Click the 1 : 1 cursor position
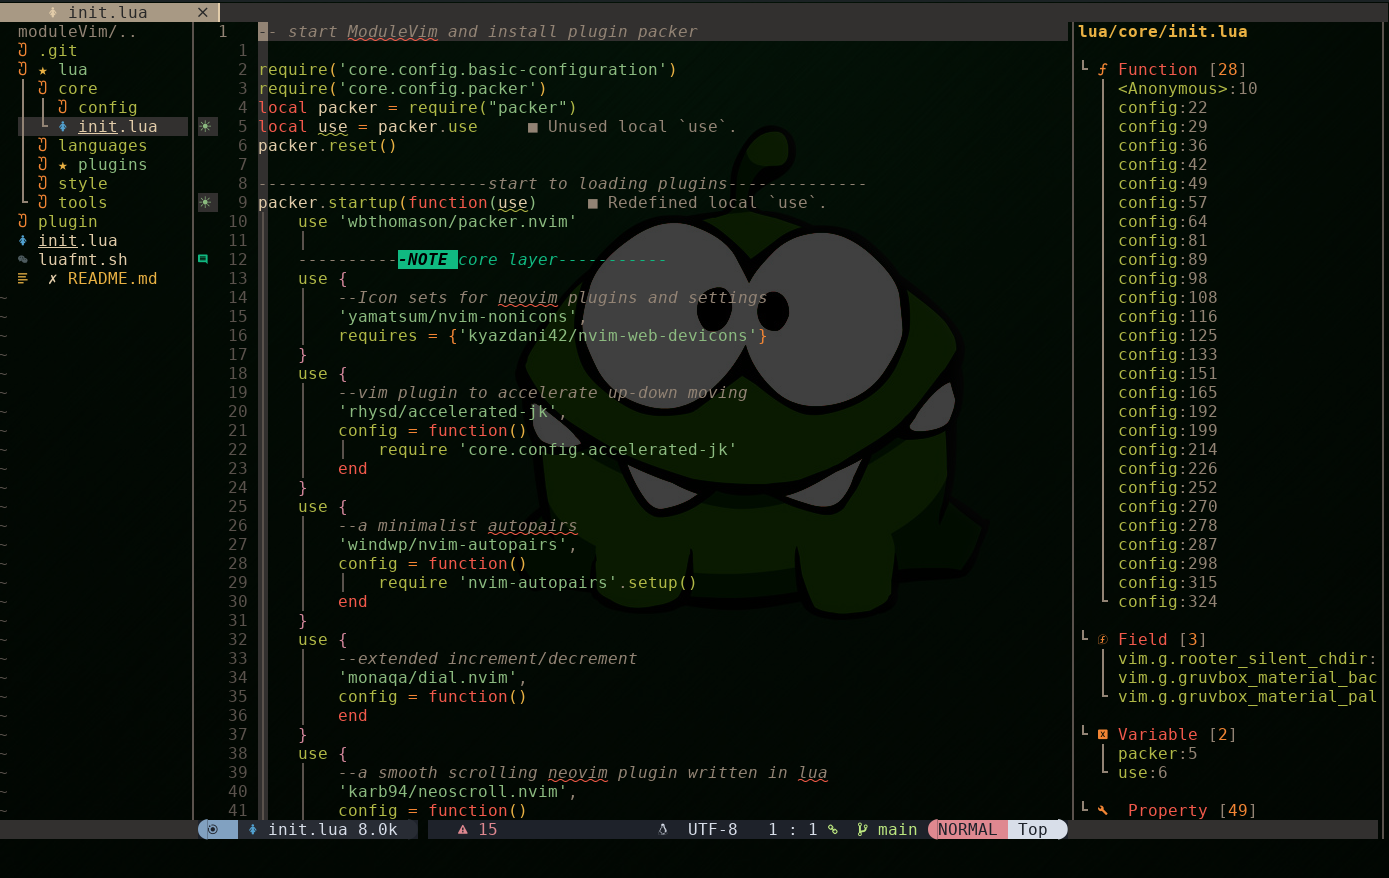 click(x=793, y=830)
